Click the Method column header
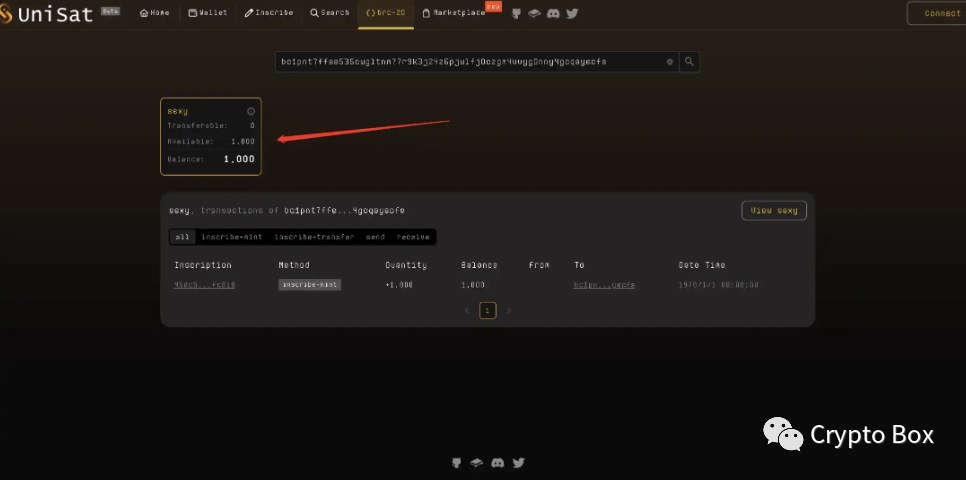Viewport: 966px width, 480px height. [x=294, y=265]
